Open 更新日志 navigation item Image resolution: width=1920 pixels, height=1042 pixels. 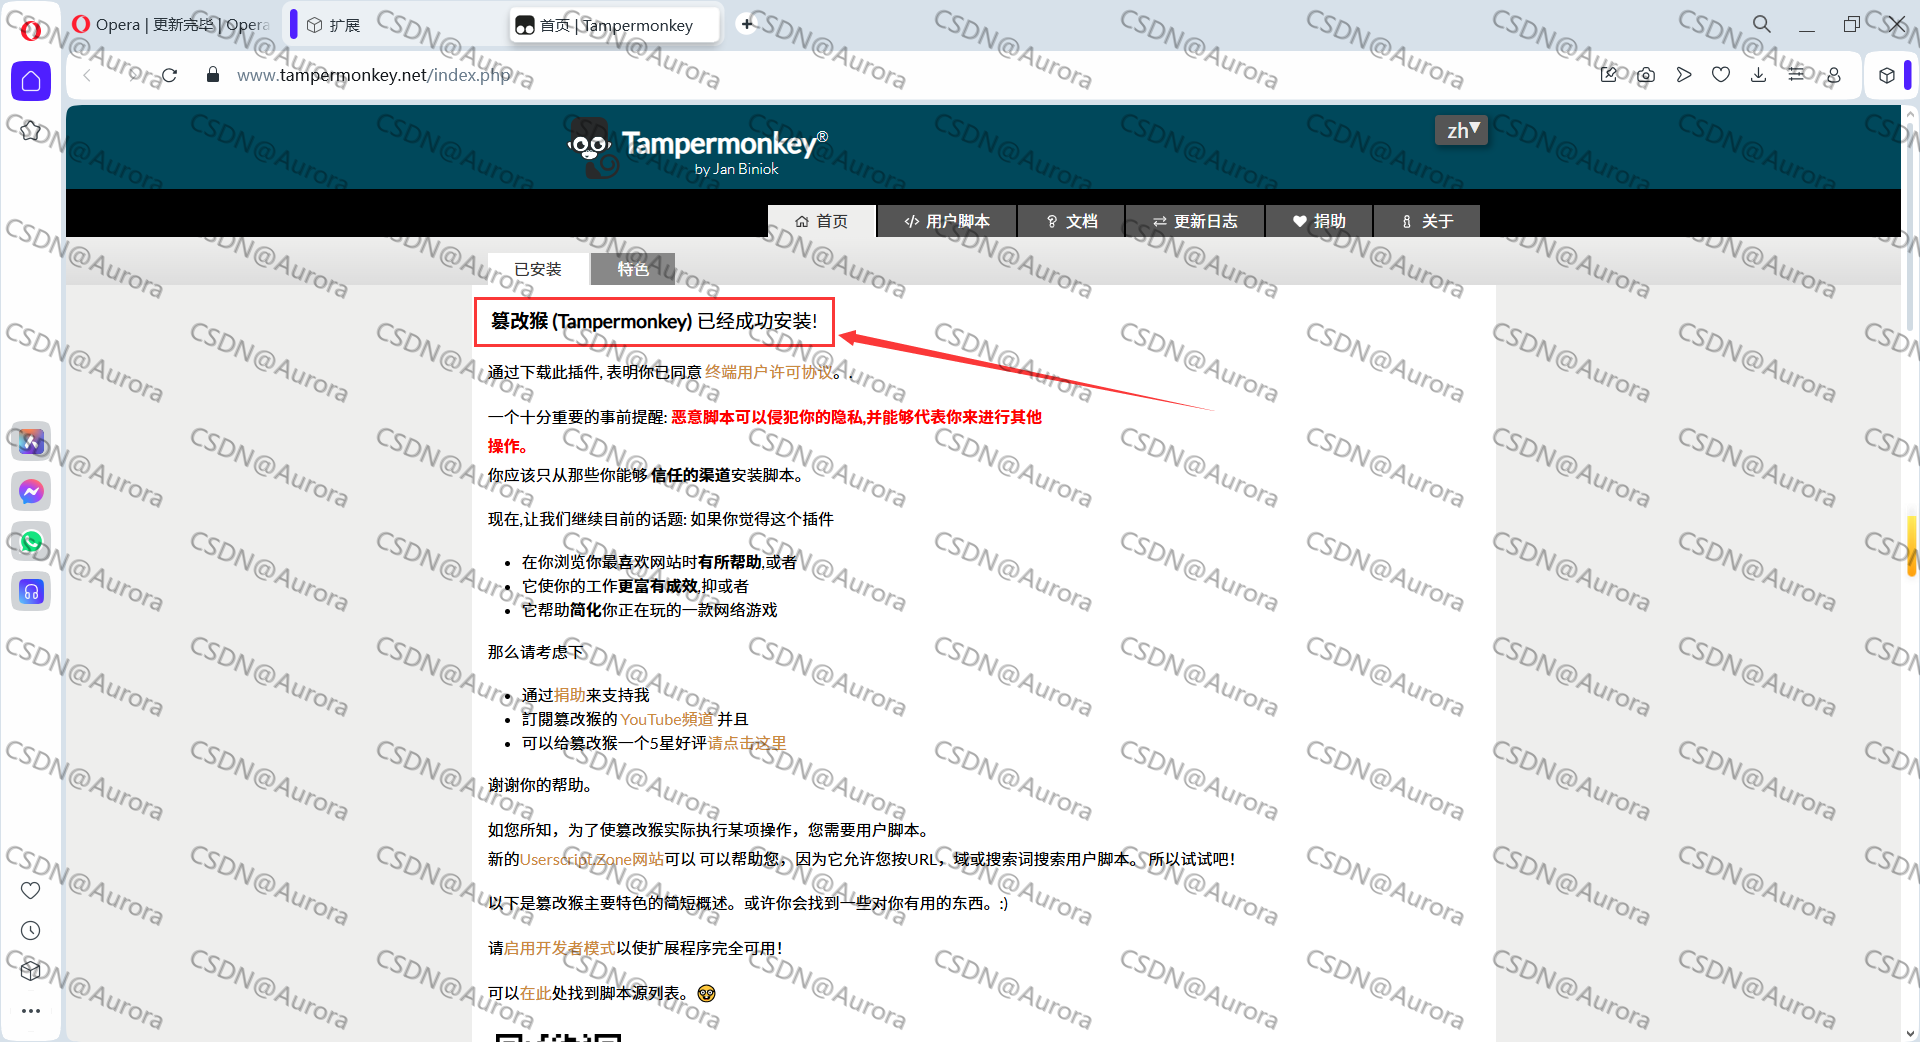click(x=1196, y=221)
